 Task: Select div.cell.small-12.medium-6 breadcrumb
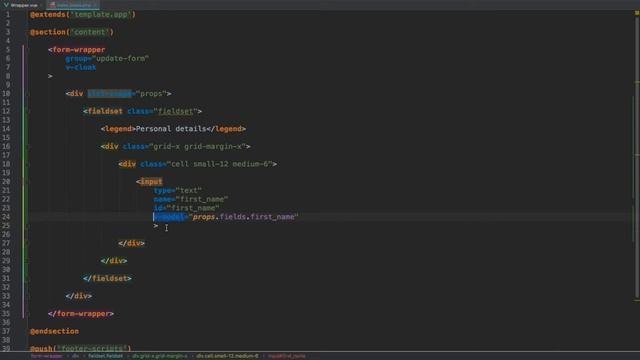[x=227, y=356]
